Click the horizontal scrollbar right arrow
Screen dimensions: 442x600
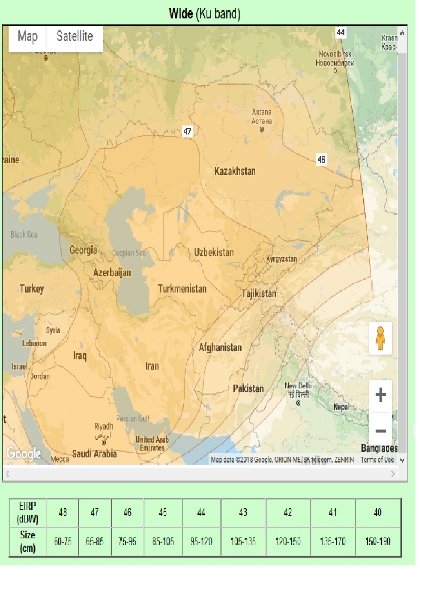pyautogui.click(x=393, y=474)
